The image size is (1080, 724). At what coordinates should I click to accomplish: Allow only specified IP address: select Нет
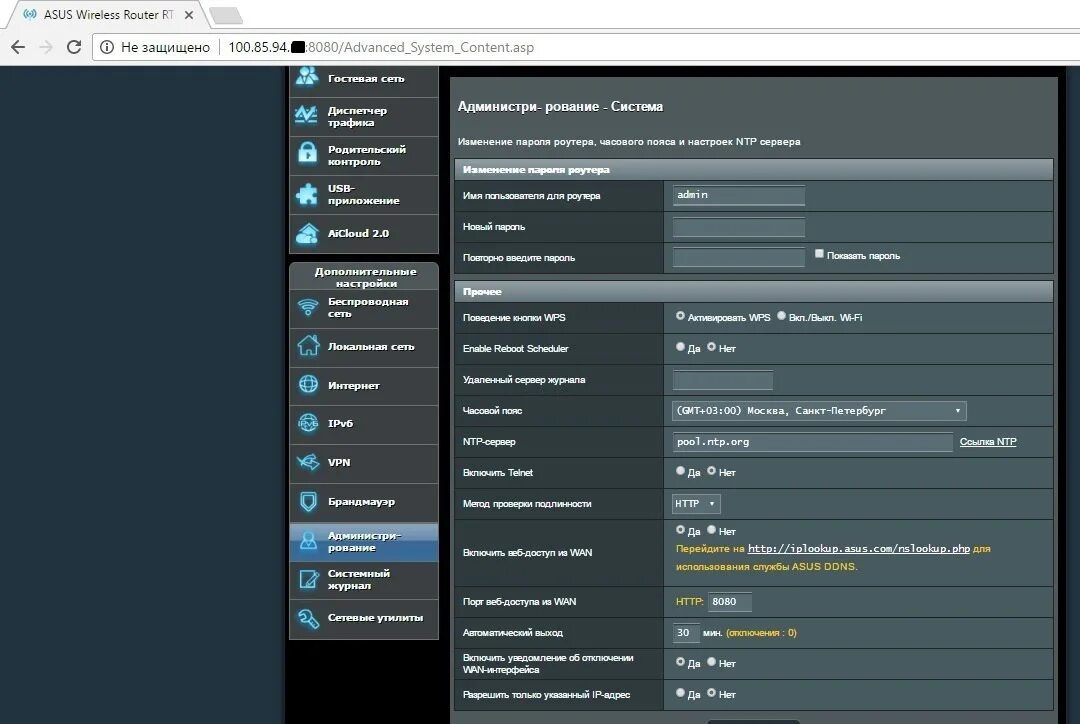tap(712, 693)
